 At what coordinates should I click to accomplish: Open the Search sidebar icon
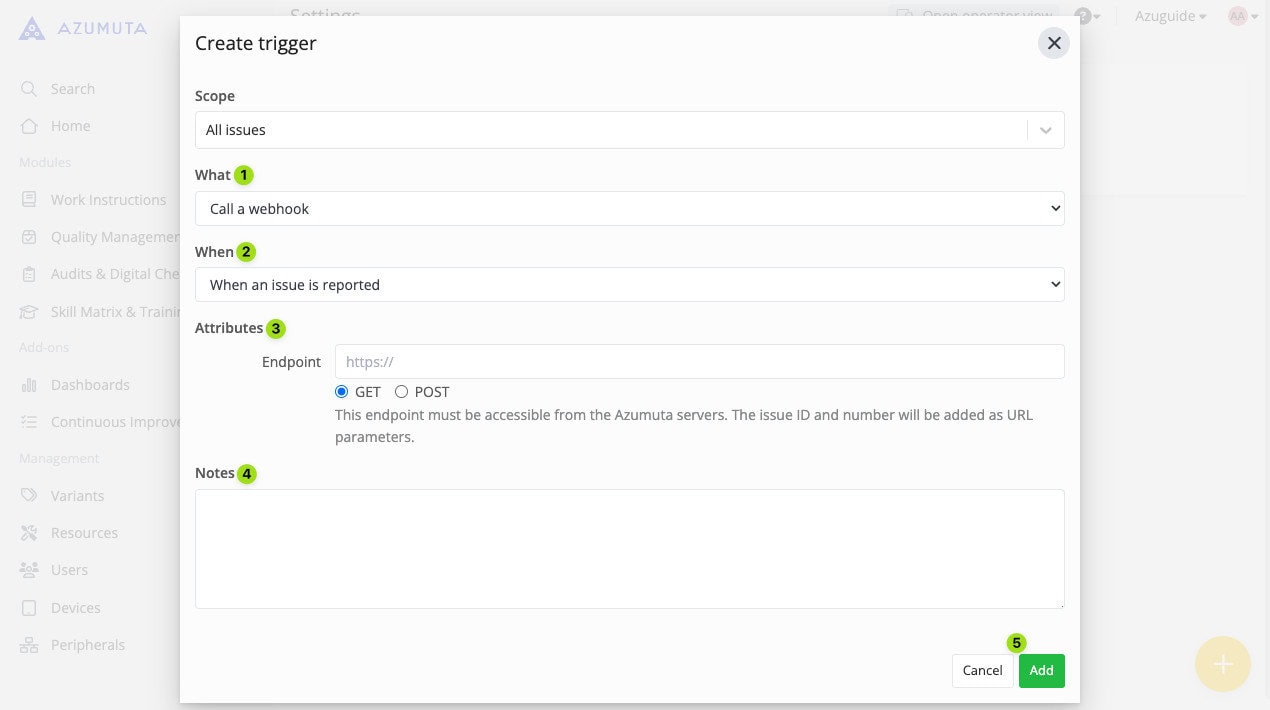point(29,88)
